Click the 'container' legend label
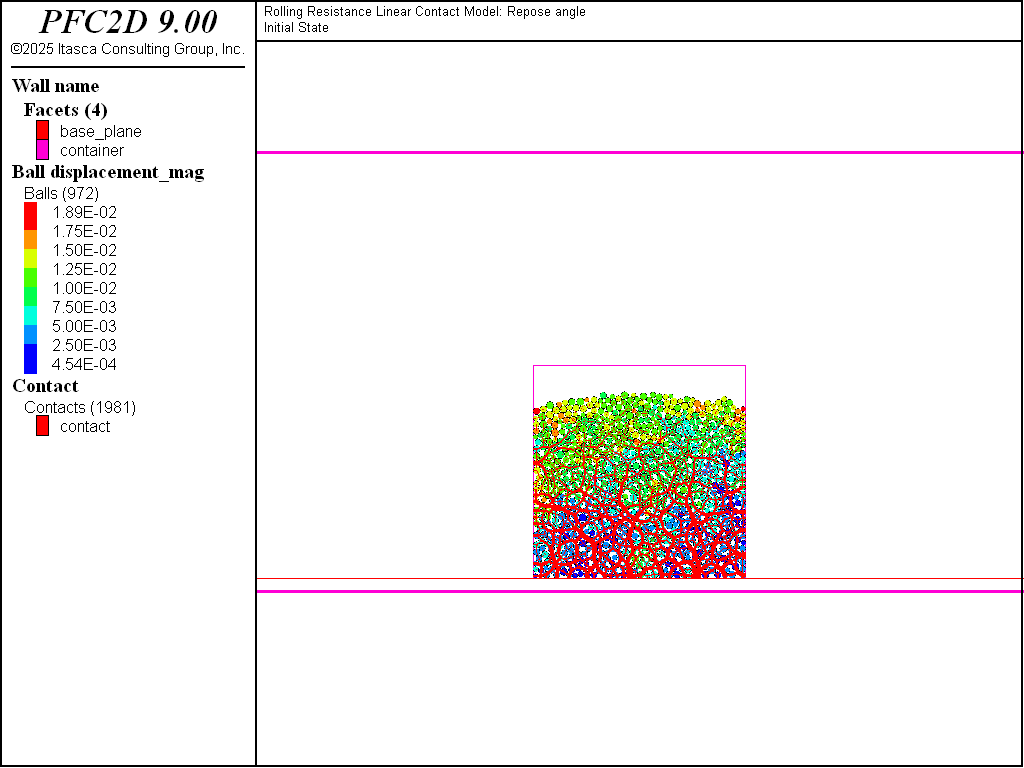This screenshot has width=1024, height=768. [92, 150]
